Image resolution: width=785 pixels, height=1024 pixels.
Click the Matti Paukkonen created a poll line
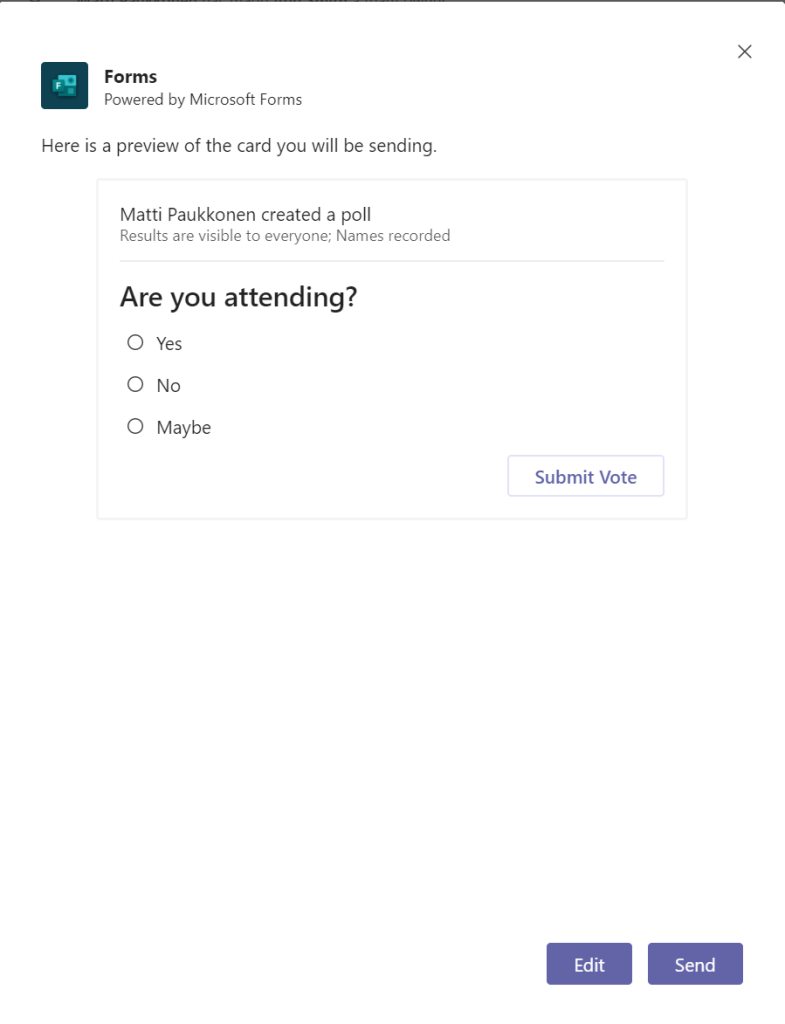(245, 214)
